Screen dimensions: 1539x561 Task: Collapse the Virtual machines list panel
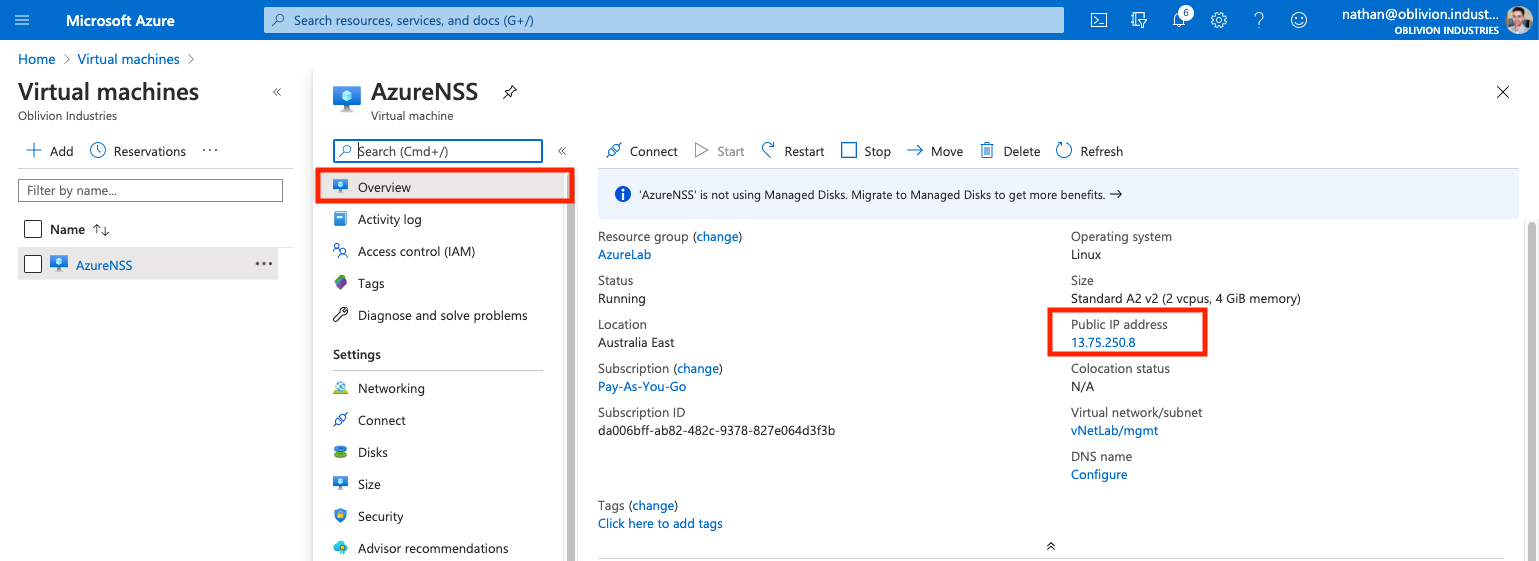(x=277, y=92)
